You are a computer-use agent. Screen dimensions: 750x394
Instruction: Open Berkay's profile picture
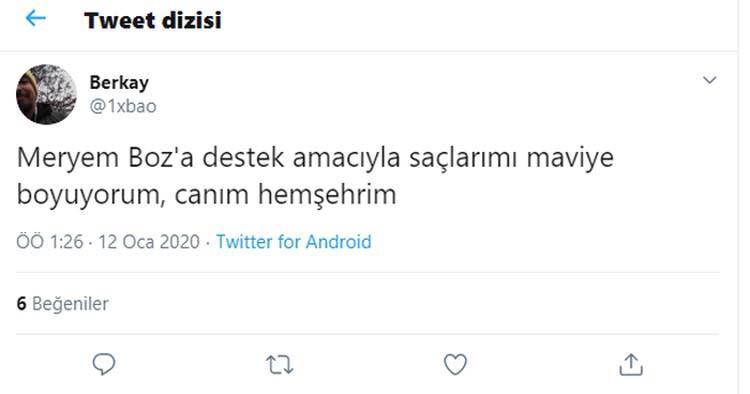pos(46,94)
